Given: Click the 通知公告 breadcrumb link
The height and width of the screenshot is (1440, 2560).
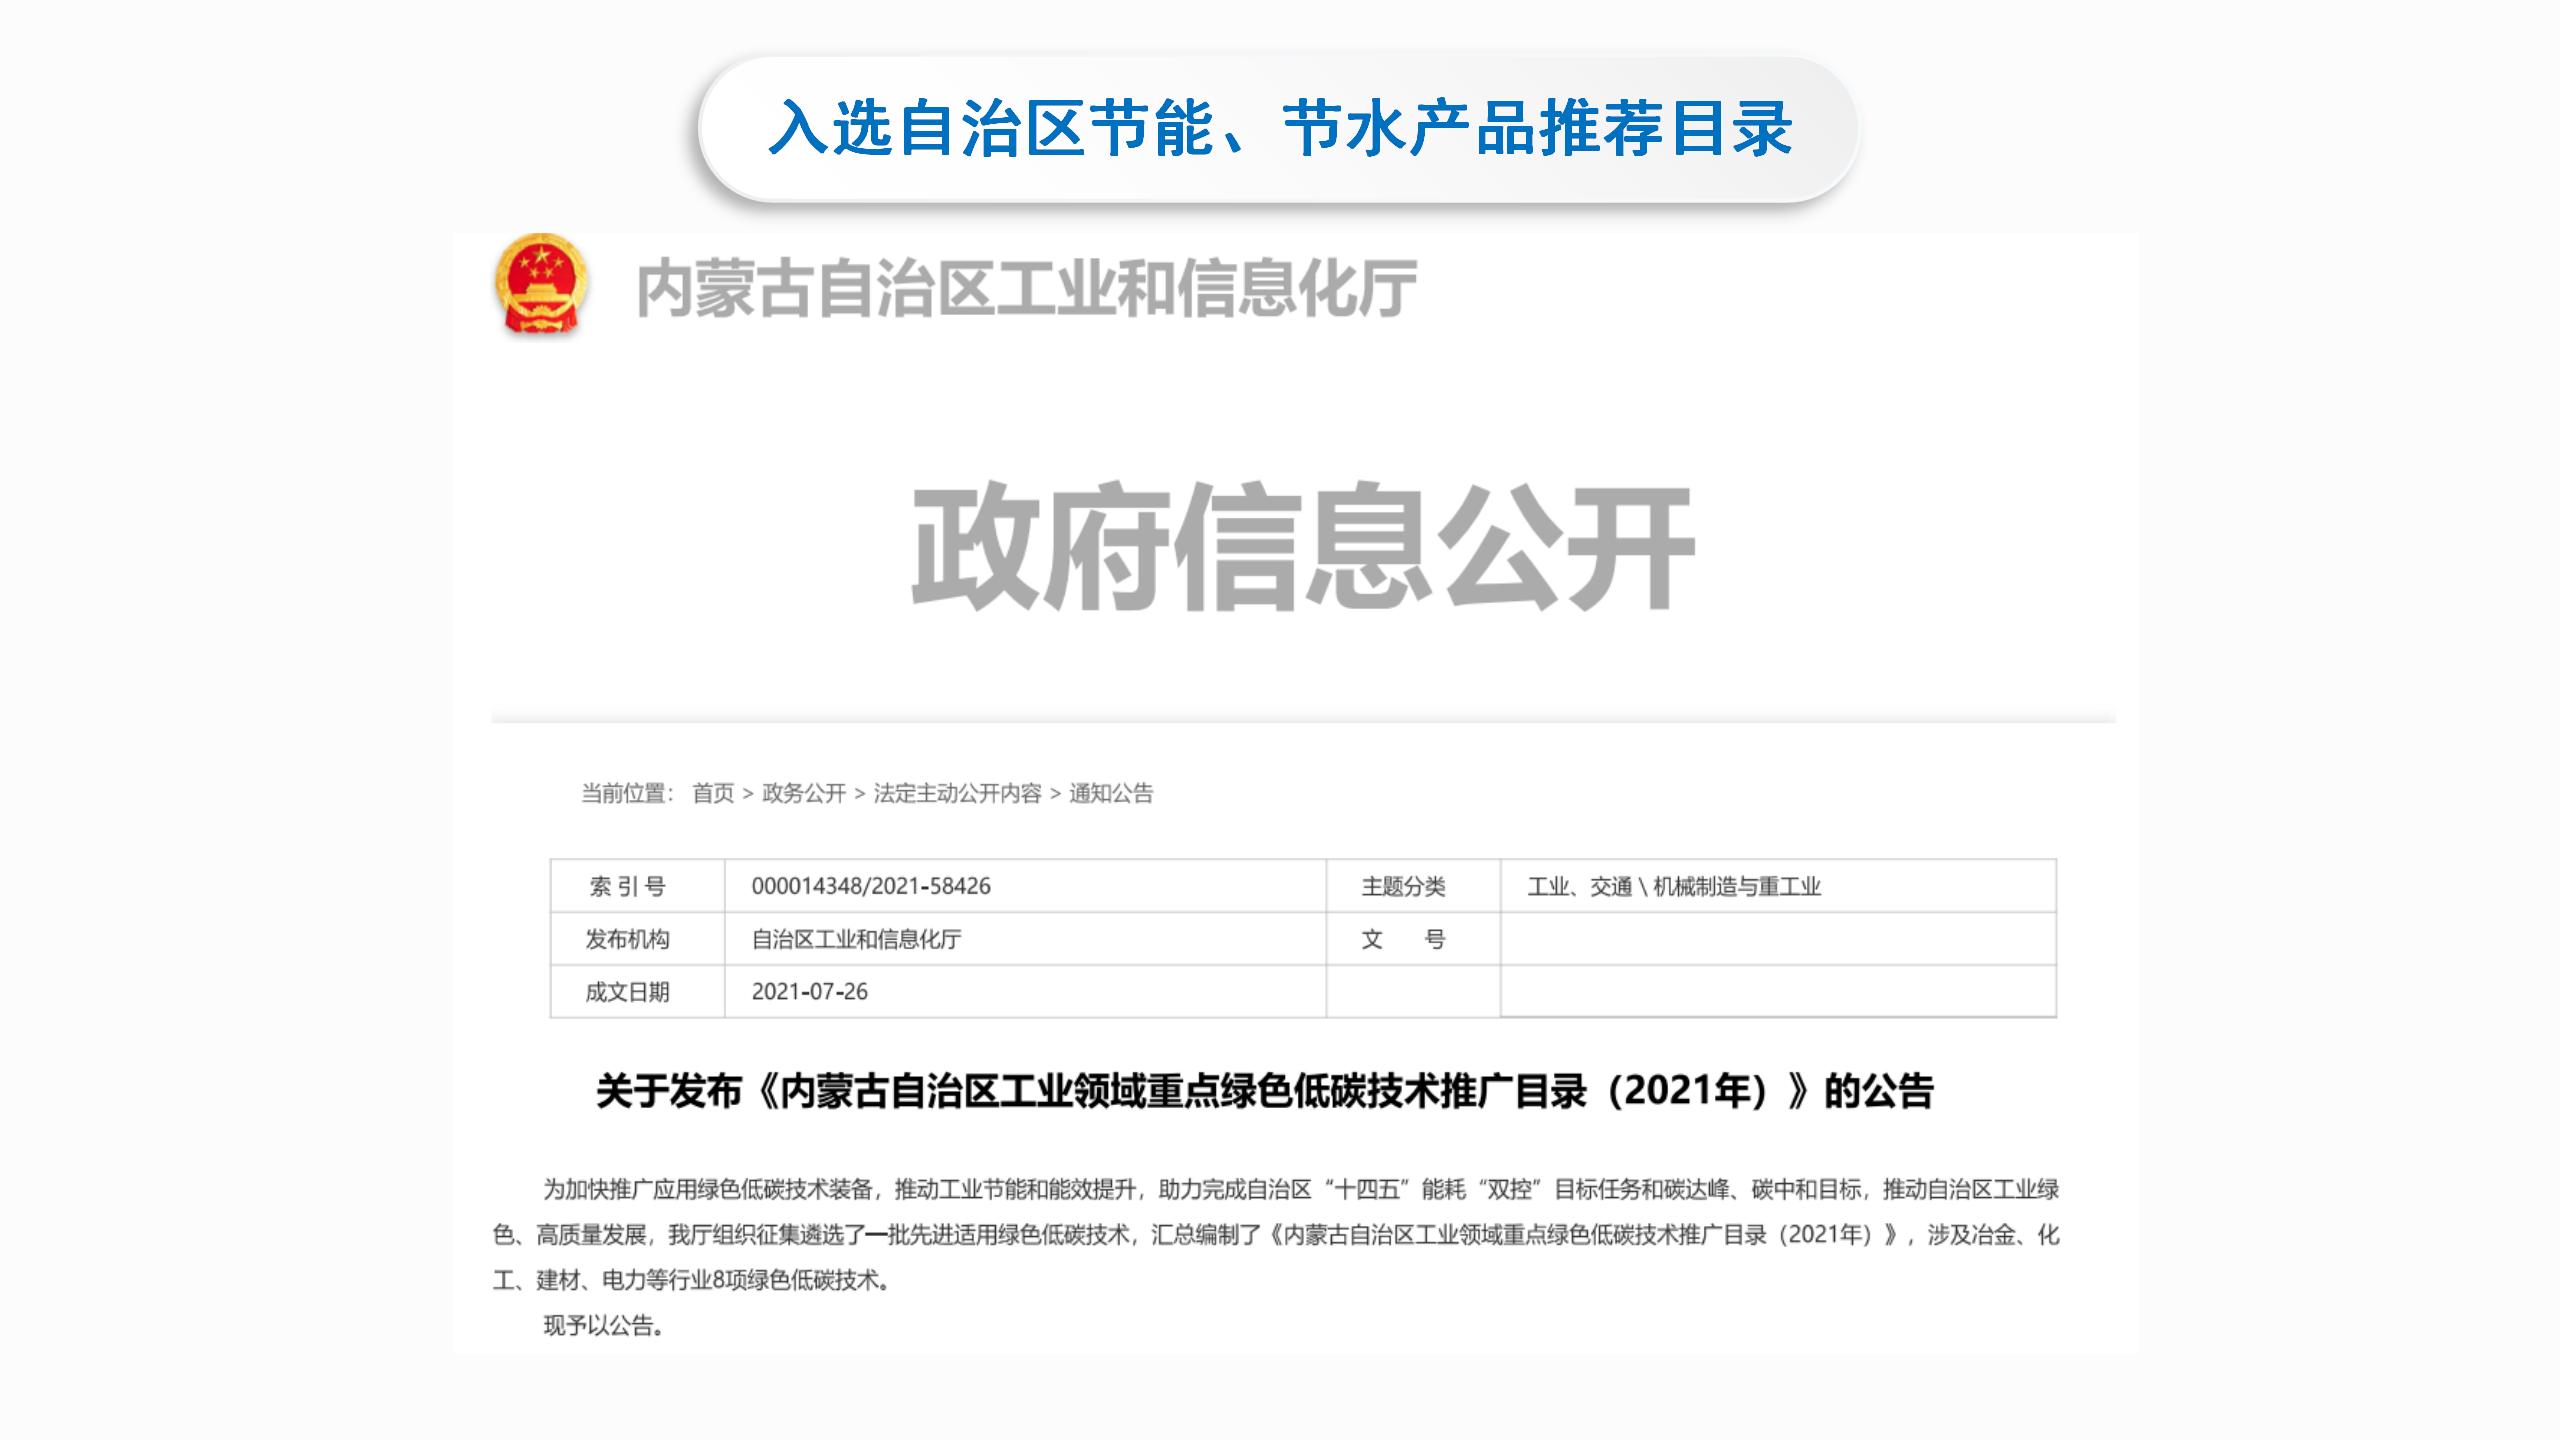Looking at the screenshot, I should click(1111, 793).
